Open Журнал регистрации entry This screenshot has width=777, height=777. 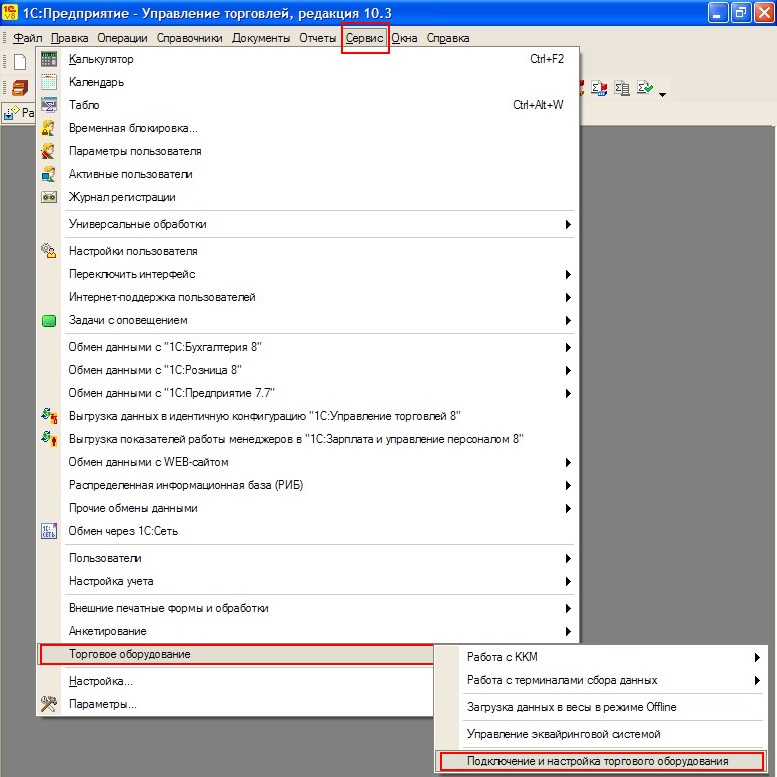[308, 197]
